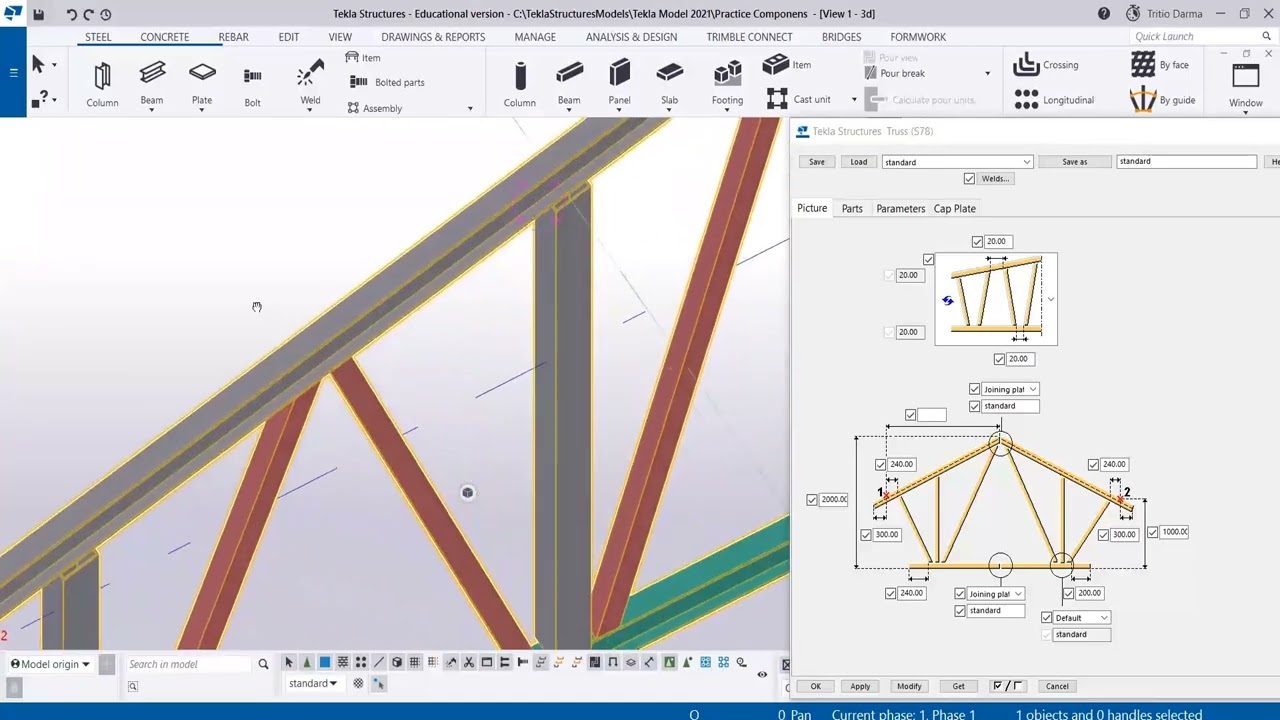Viewport: 1280px width, 720px height.
Task: Switch to the Cap Plate tab
Action: coord(955,208)
